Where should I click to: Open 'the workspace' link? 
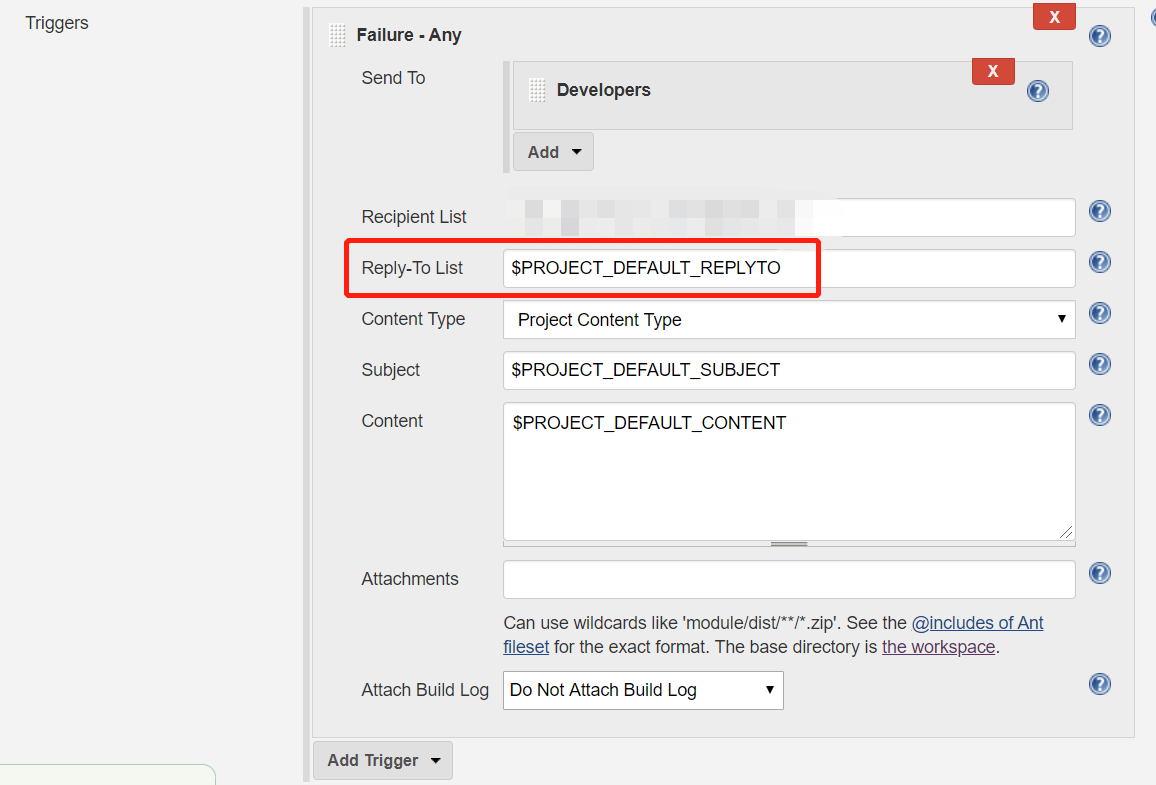[939, 647]
